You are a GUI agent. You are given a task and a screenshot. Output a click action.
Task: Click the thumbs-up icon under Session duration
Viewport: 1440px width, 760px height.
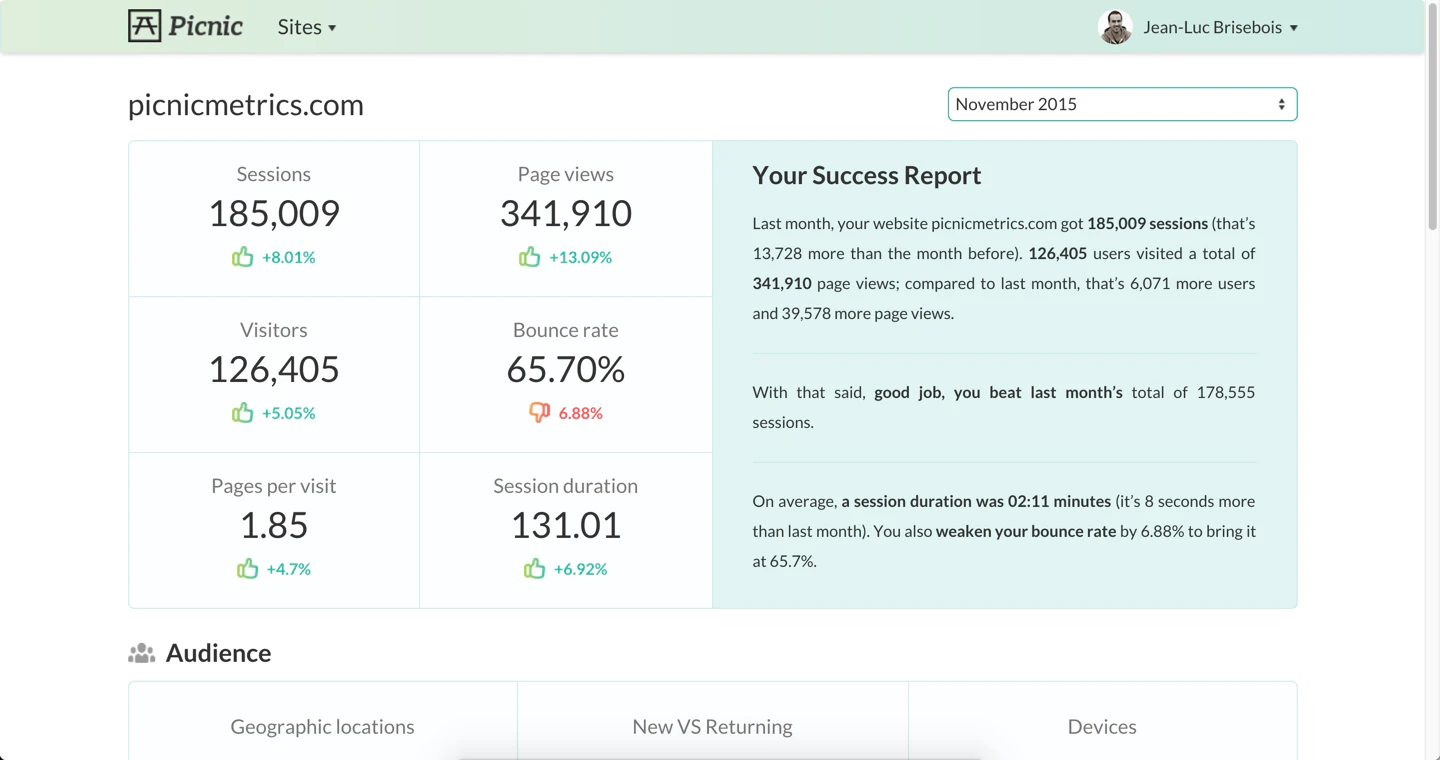point(535,569)
